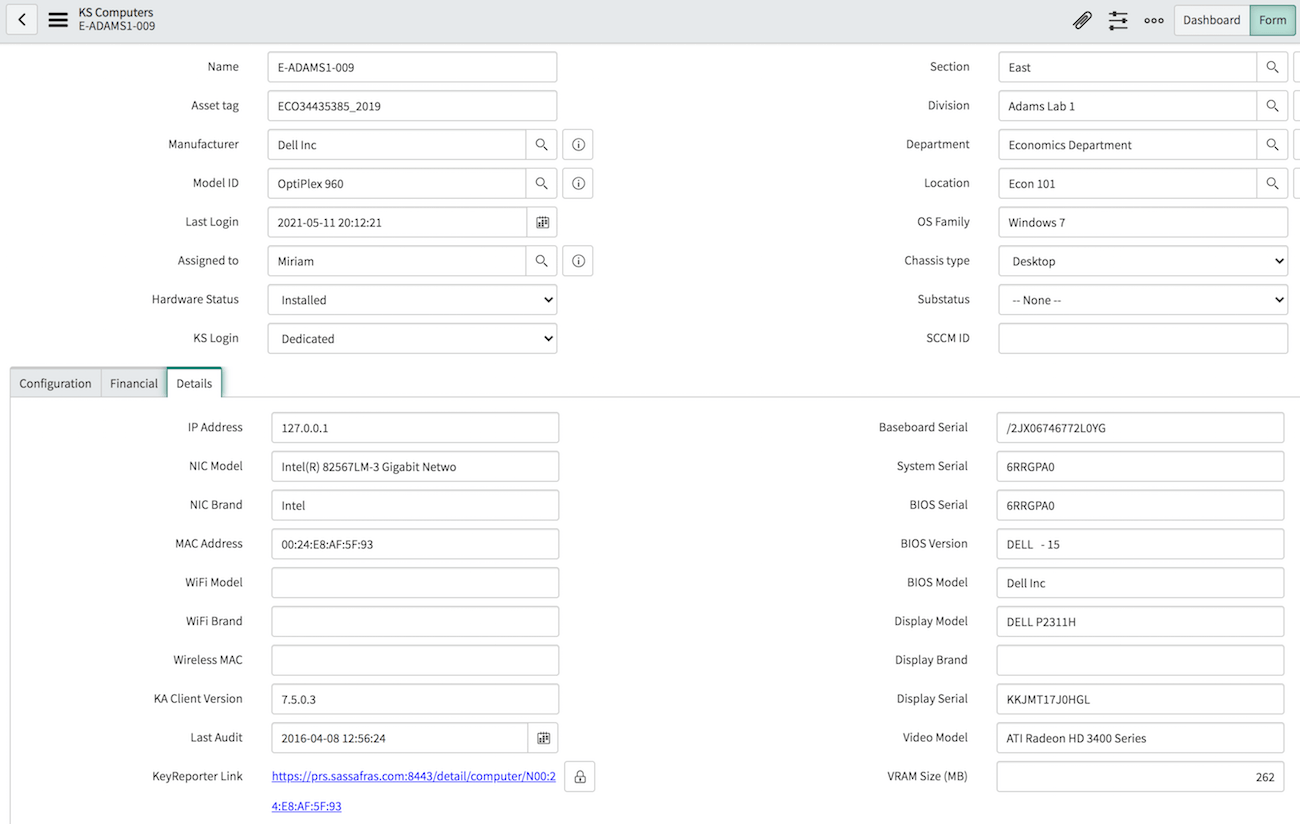This screenshot has width=1300, height=824.
Task: Switch to the Financial tab
Action: (134, 383)
